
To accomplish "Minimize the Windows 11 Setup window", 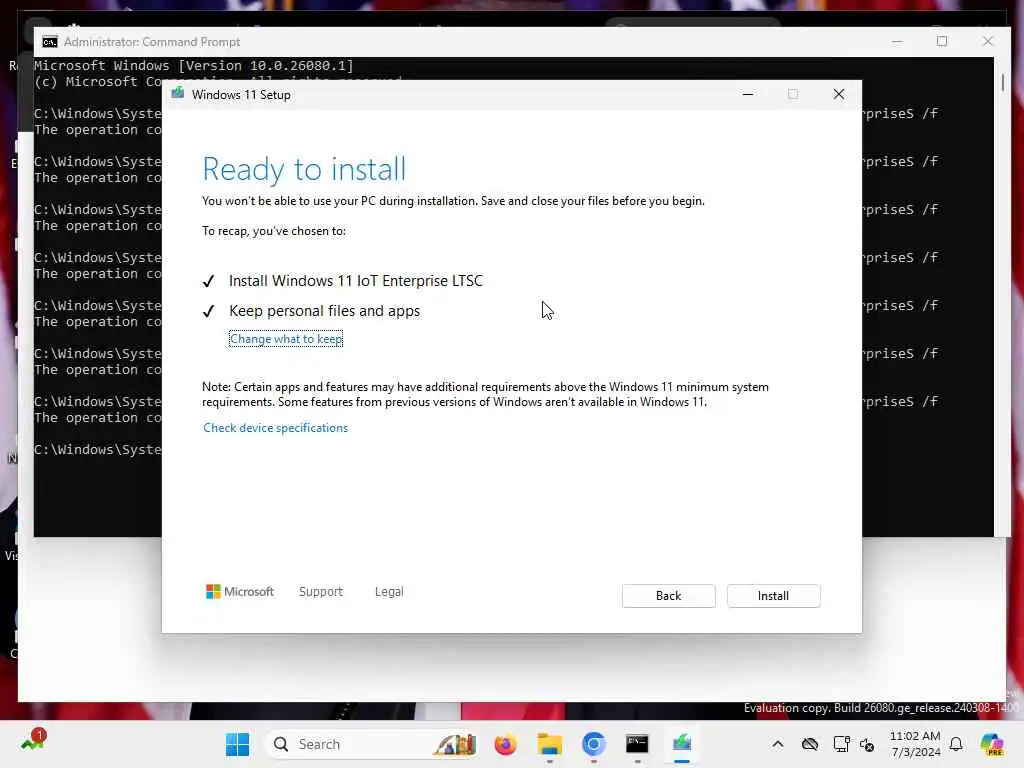I will 748,94.
